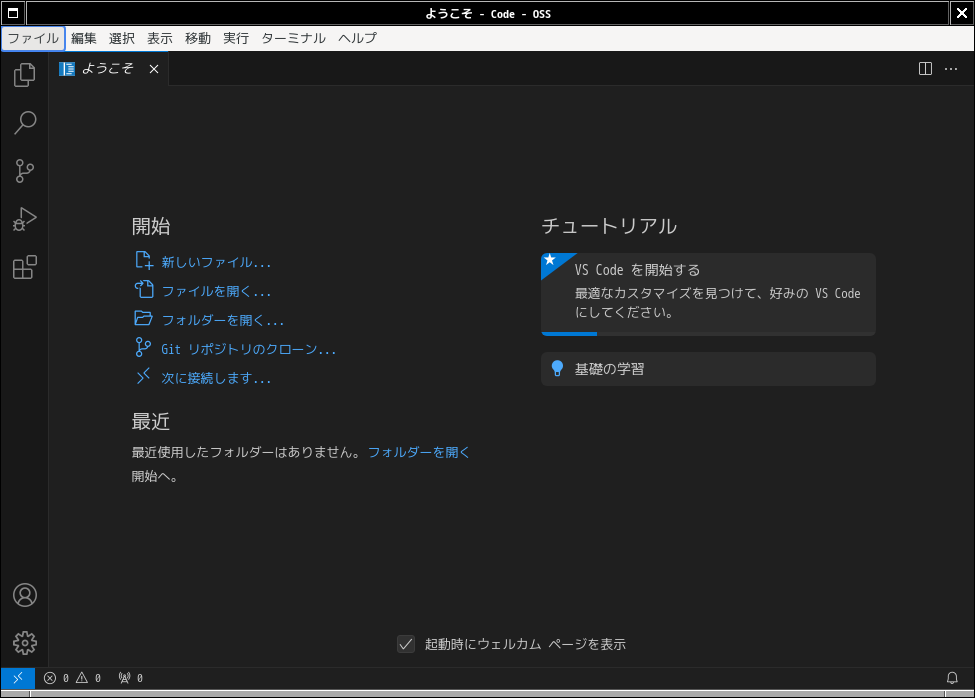This screenshot has height=698, width=975.
Task: Select the ようこそ editor tab
Action: [x=108, y=68]
